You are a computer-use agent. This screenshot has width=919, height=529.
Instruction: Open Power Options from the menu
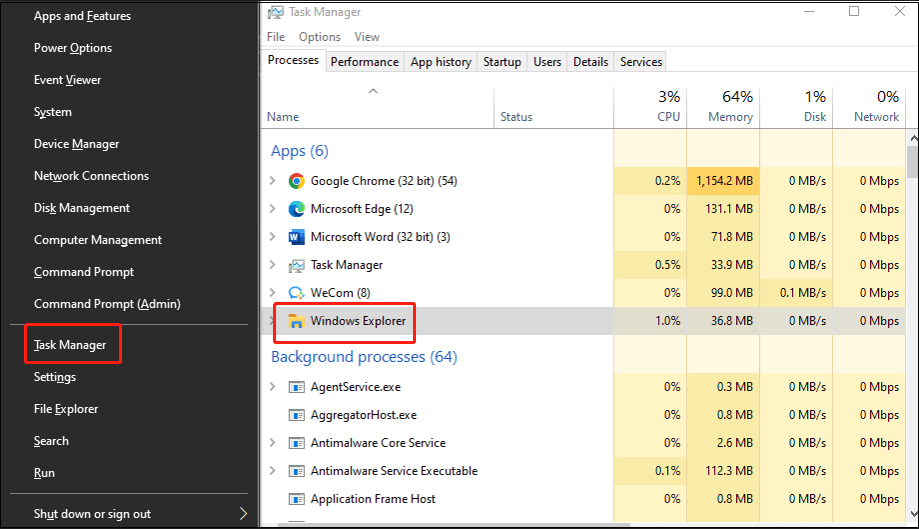point(73,48)
